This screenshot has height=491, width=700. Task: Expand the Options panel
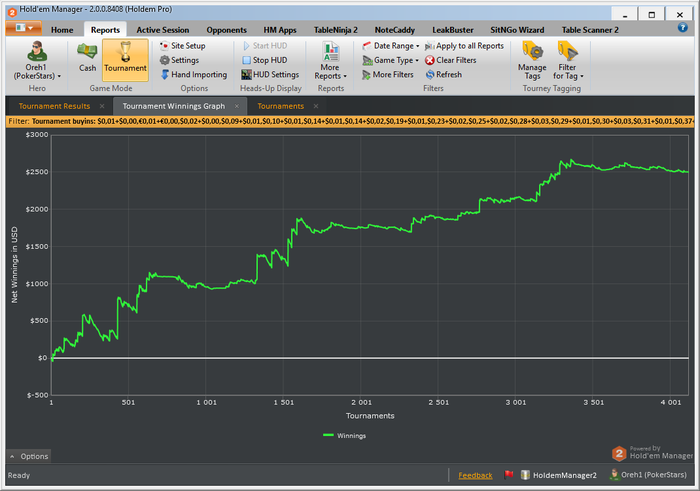(29, 456)
